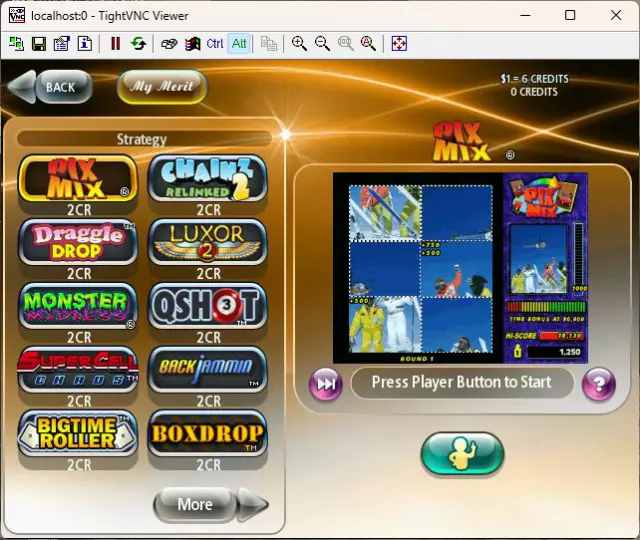Click the BACK button

click(51, 87)
